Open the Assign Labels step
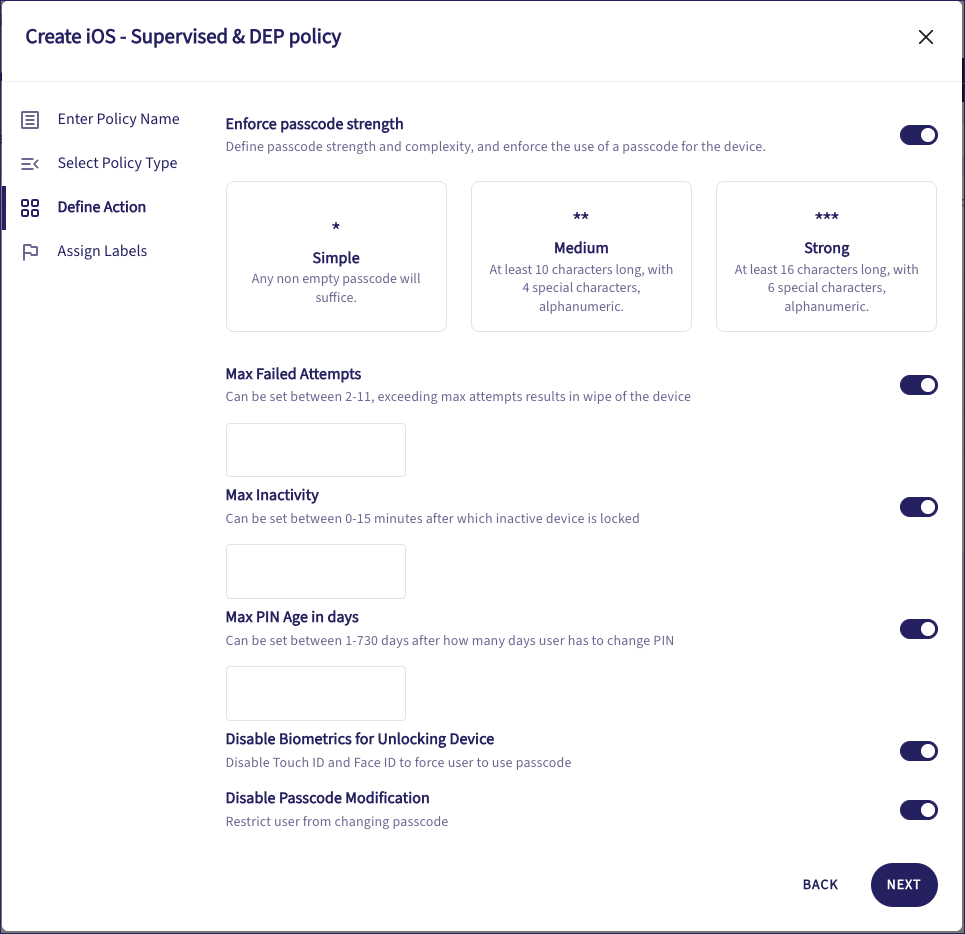 [x=102, y=251]
